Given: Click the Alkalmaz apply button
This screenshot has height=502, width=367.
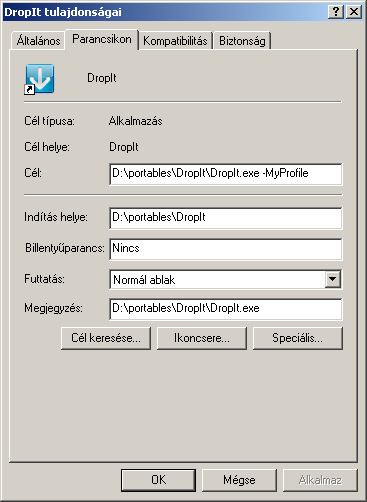Looking at the screenshot, I should click(320, 480).
